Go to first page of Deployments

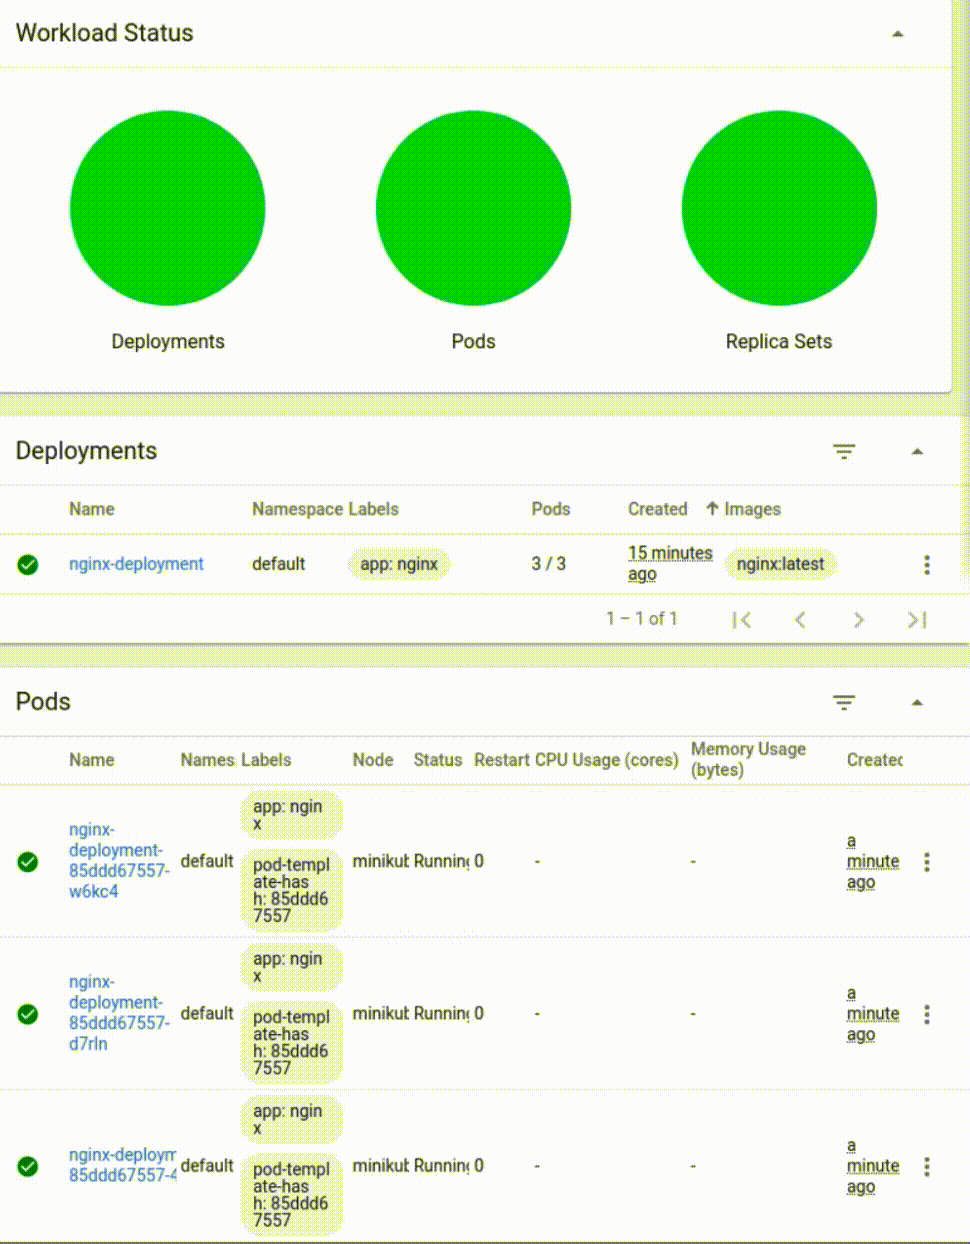pos(741,620)
